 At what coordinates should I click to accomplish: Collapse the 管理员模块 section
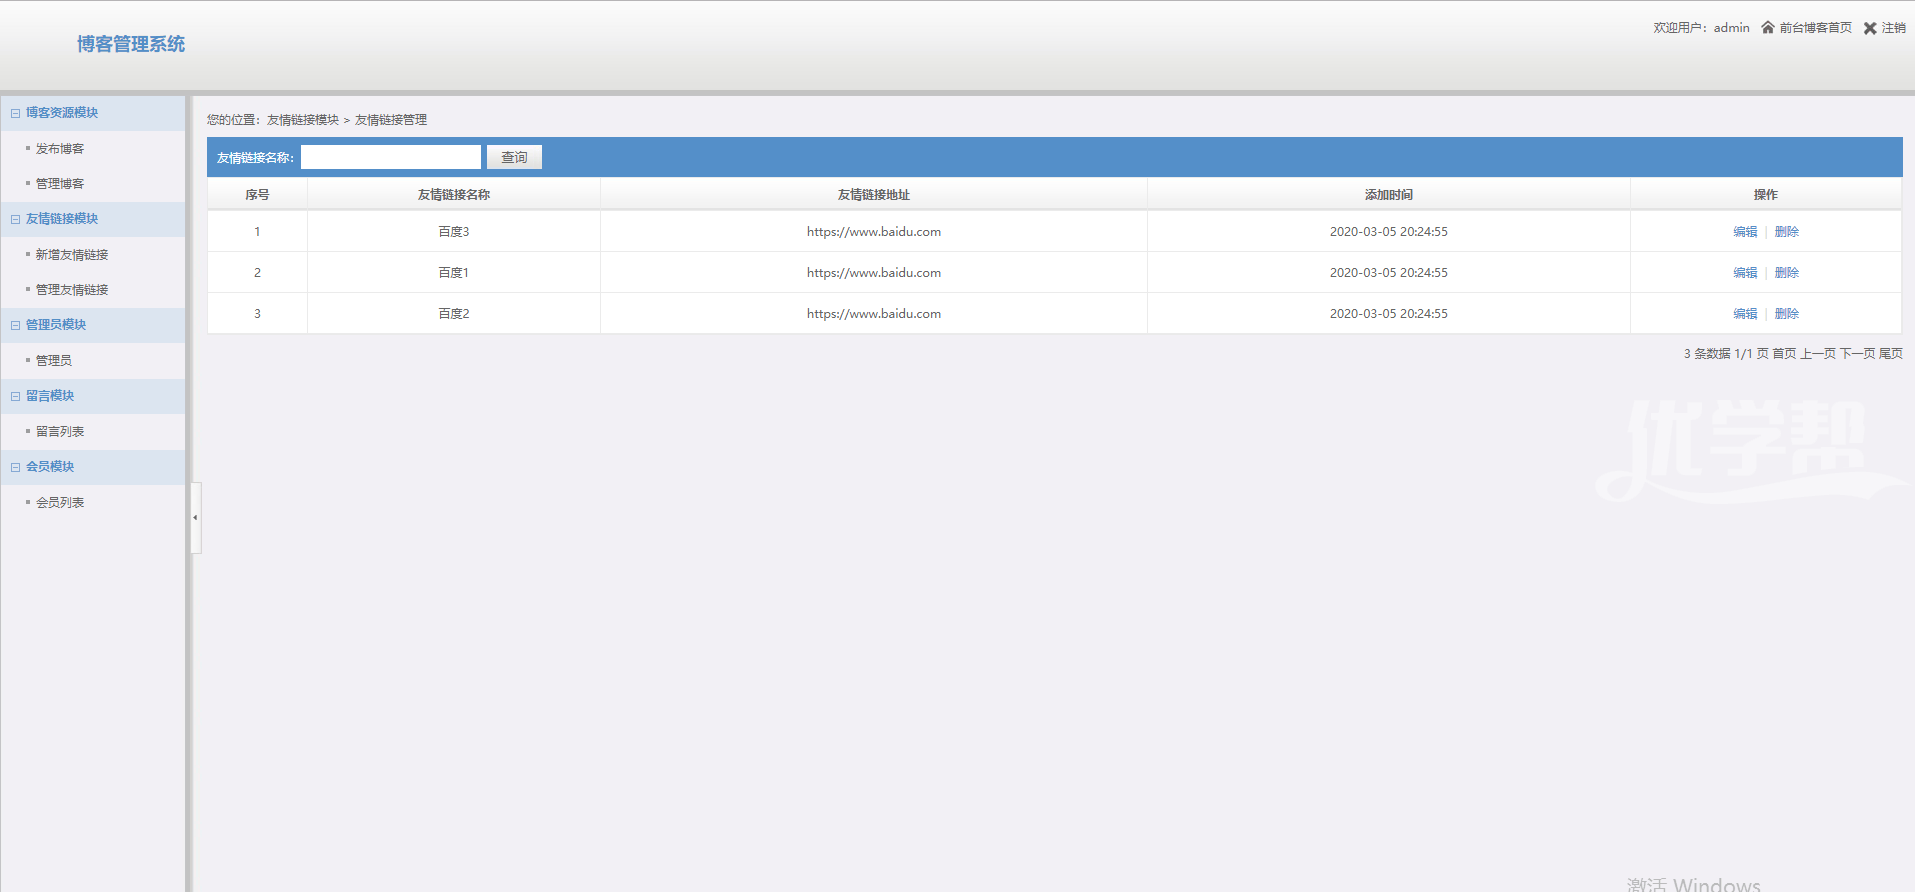click(x=15, y=325)
